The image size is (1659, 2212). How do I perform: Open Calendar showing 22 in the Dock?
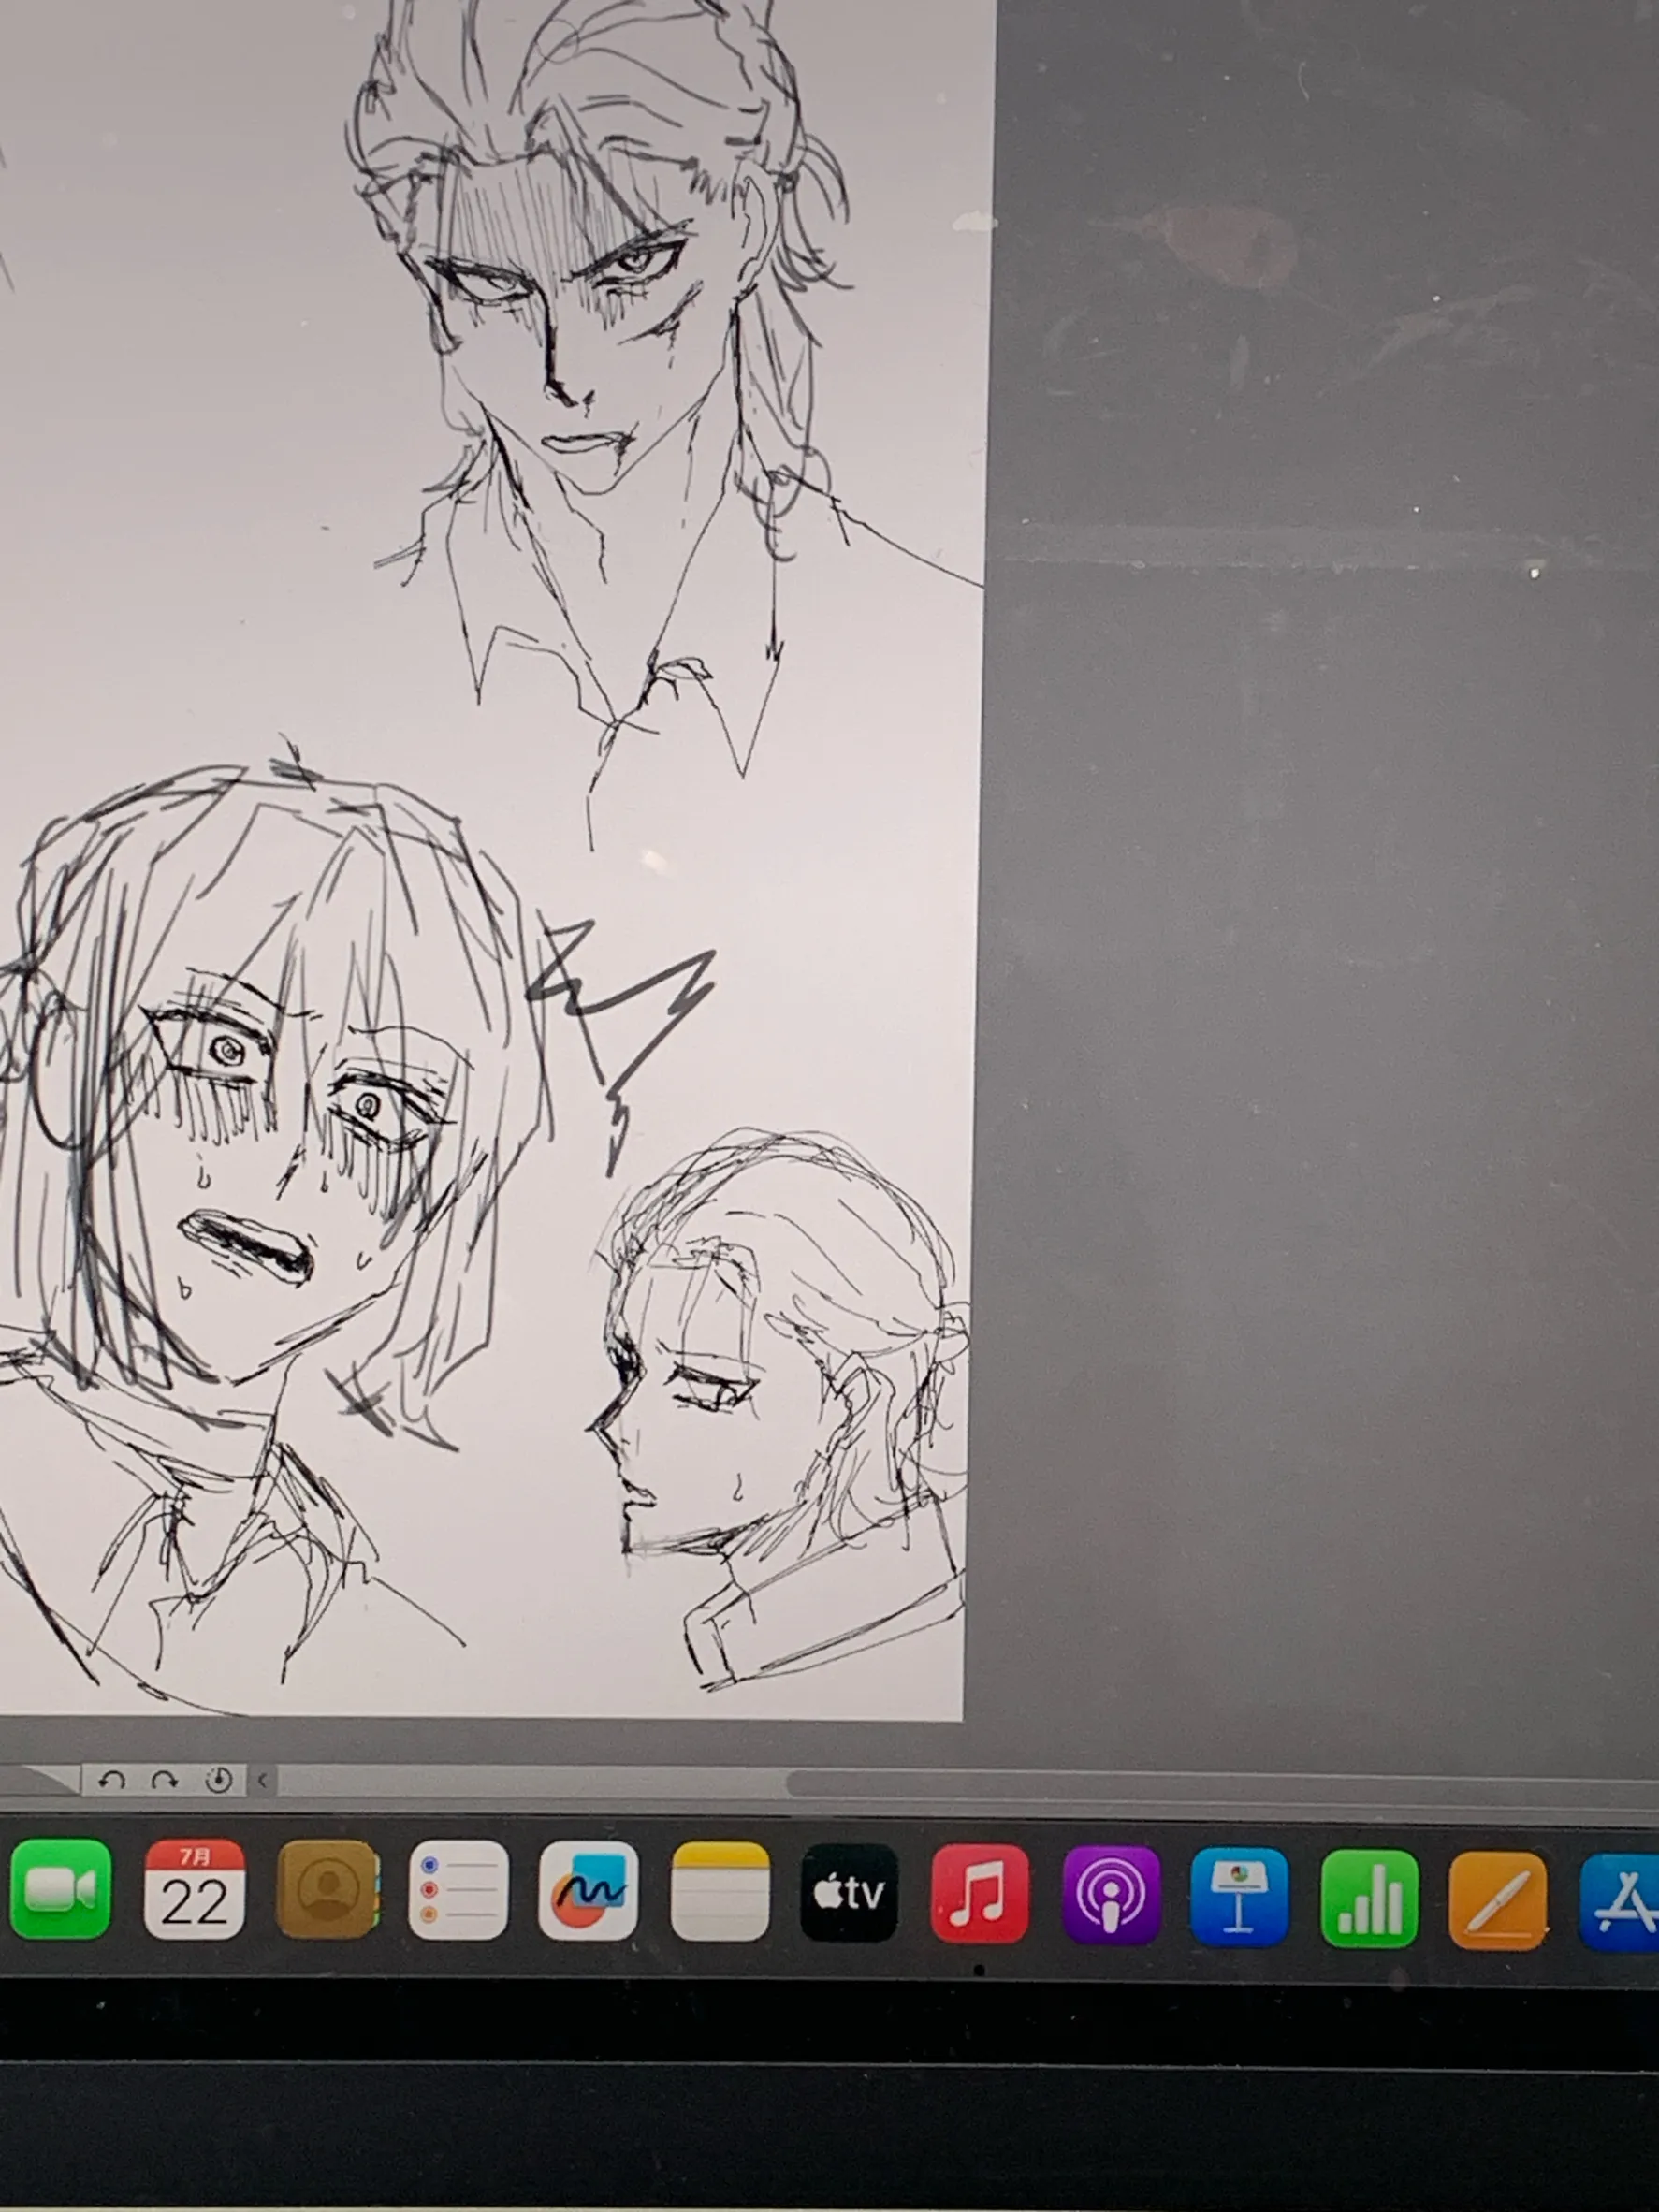(x=194, y=1889)
